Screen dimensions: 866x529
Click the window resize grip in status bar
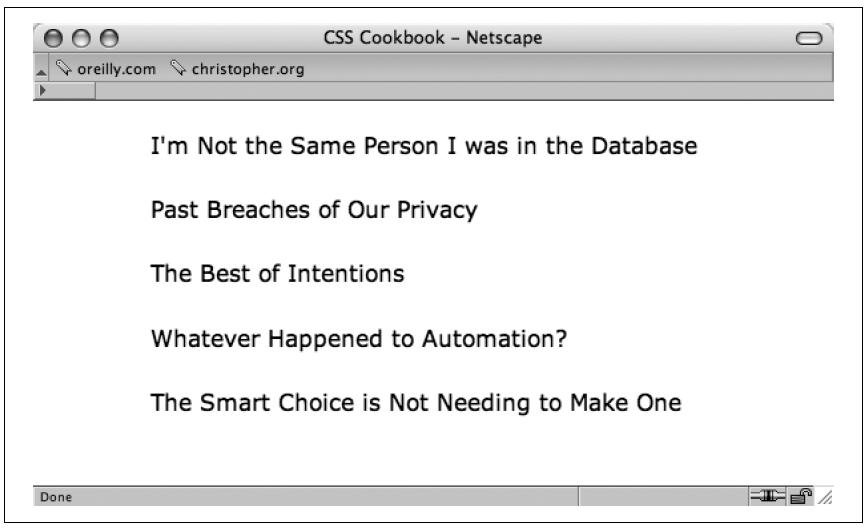pos(825,497)
